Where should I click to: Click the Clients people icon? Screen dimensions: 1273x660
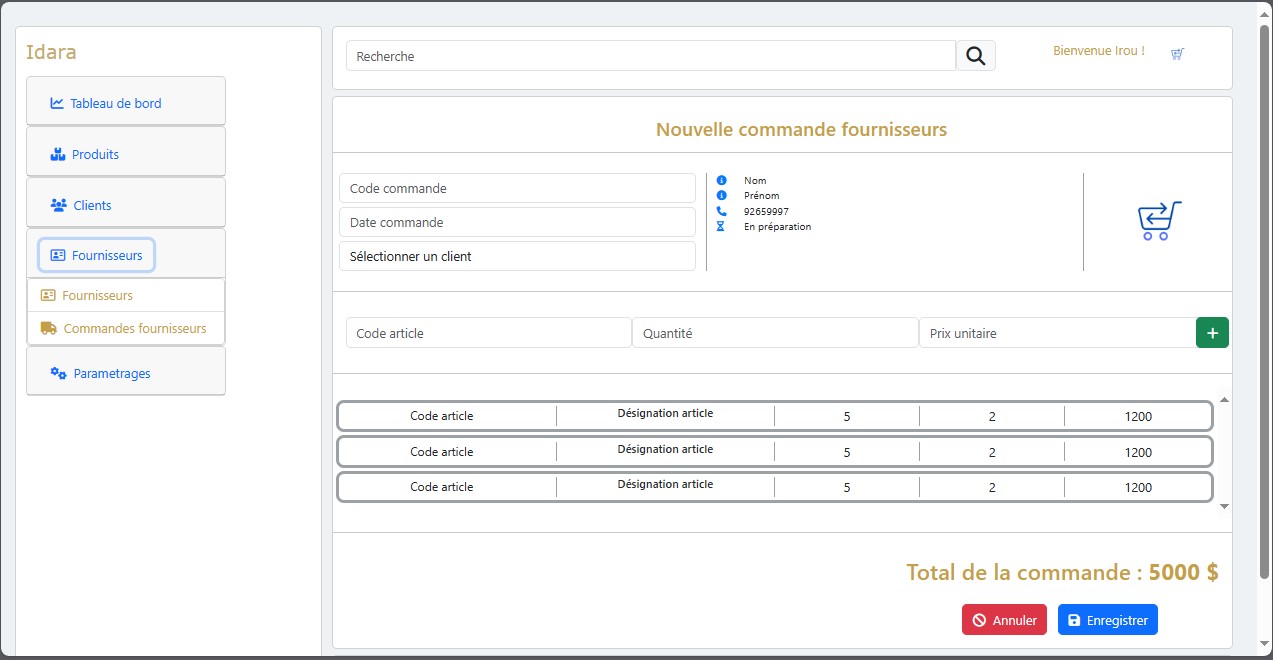(60, 205)
